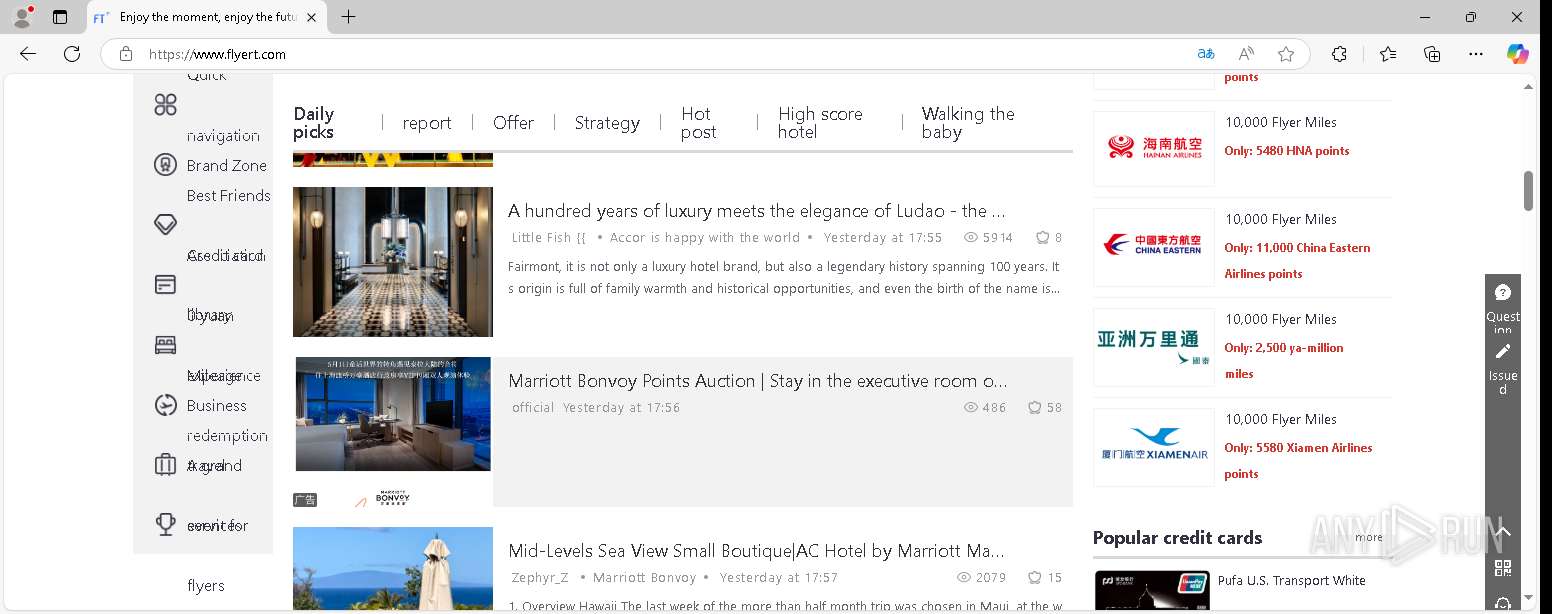Image resolution: width=1552 pixels, height=614 pixels.
Task: Click the back-to-top arrow floating button
Action: tap(1502, 531)
